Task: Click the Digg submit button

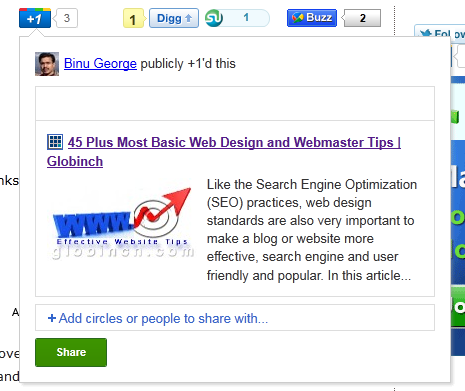Action: pyautogui.click(x=174, y=18)
